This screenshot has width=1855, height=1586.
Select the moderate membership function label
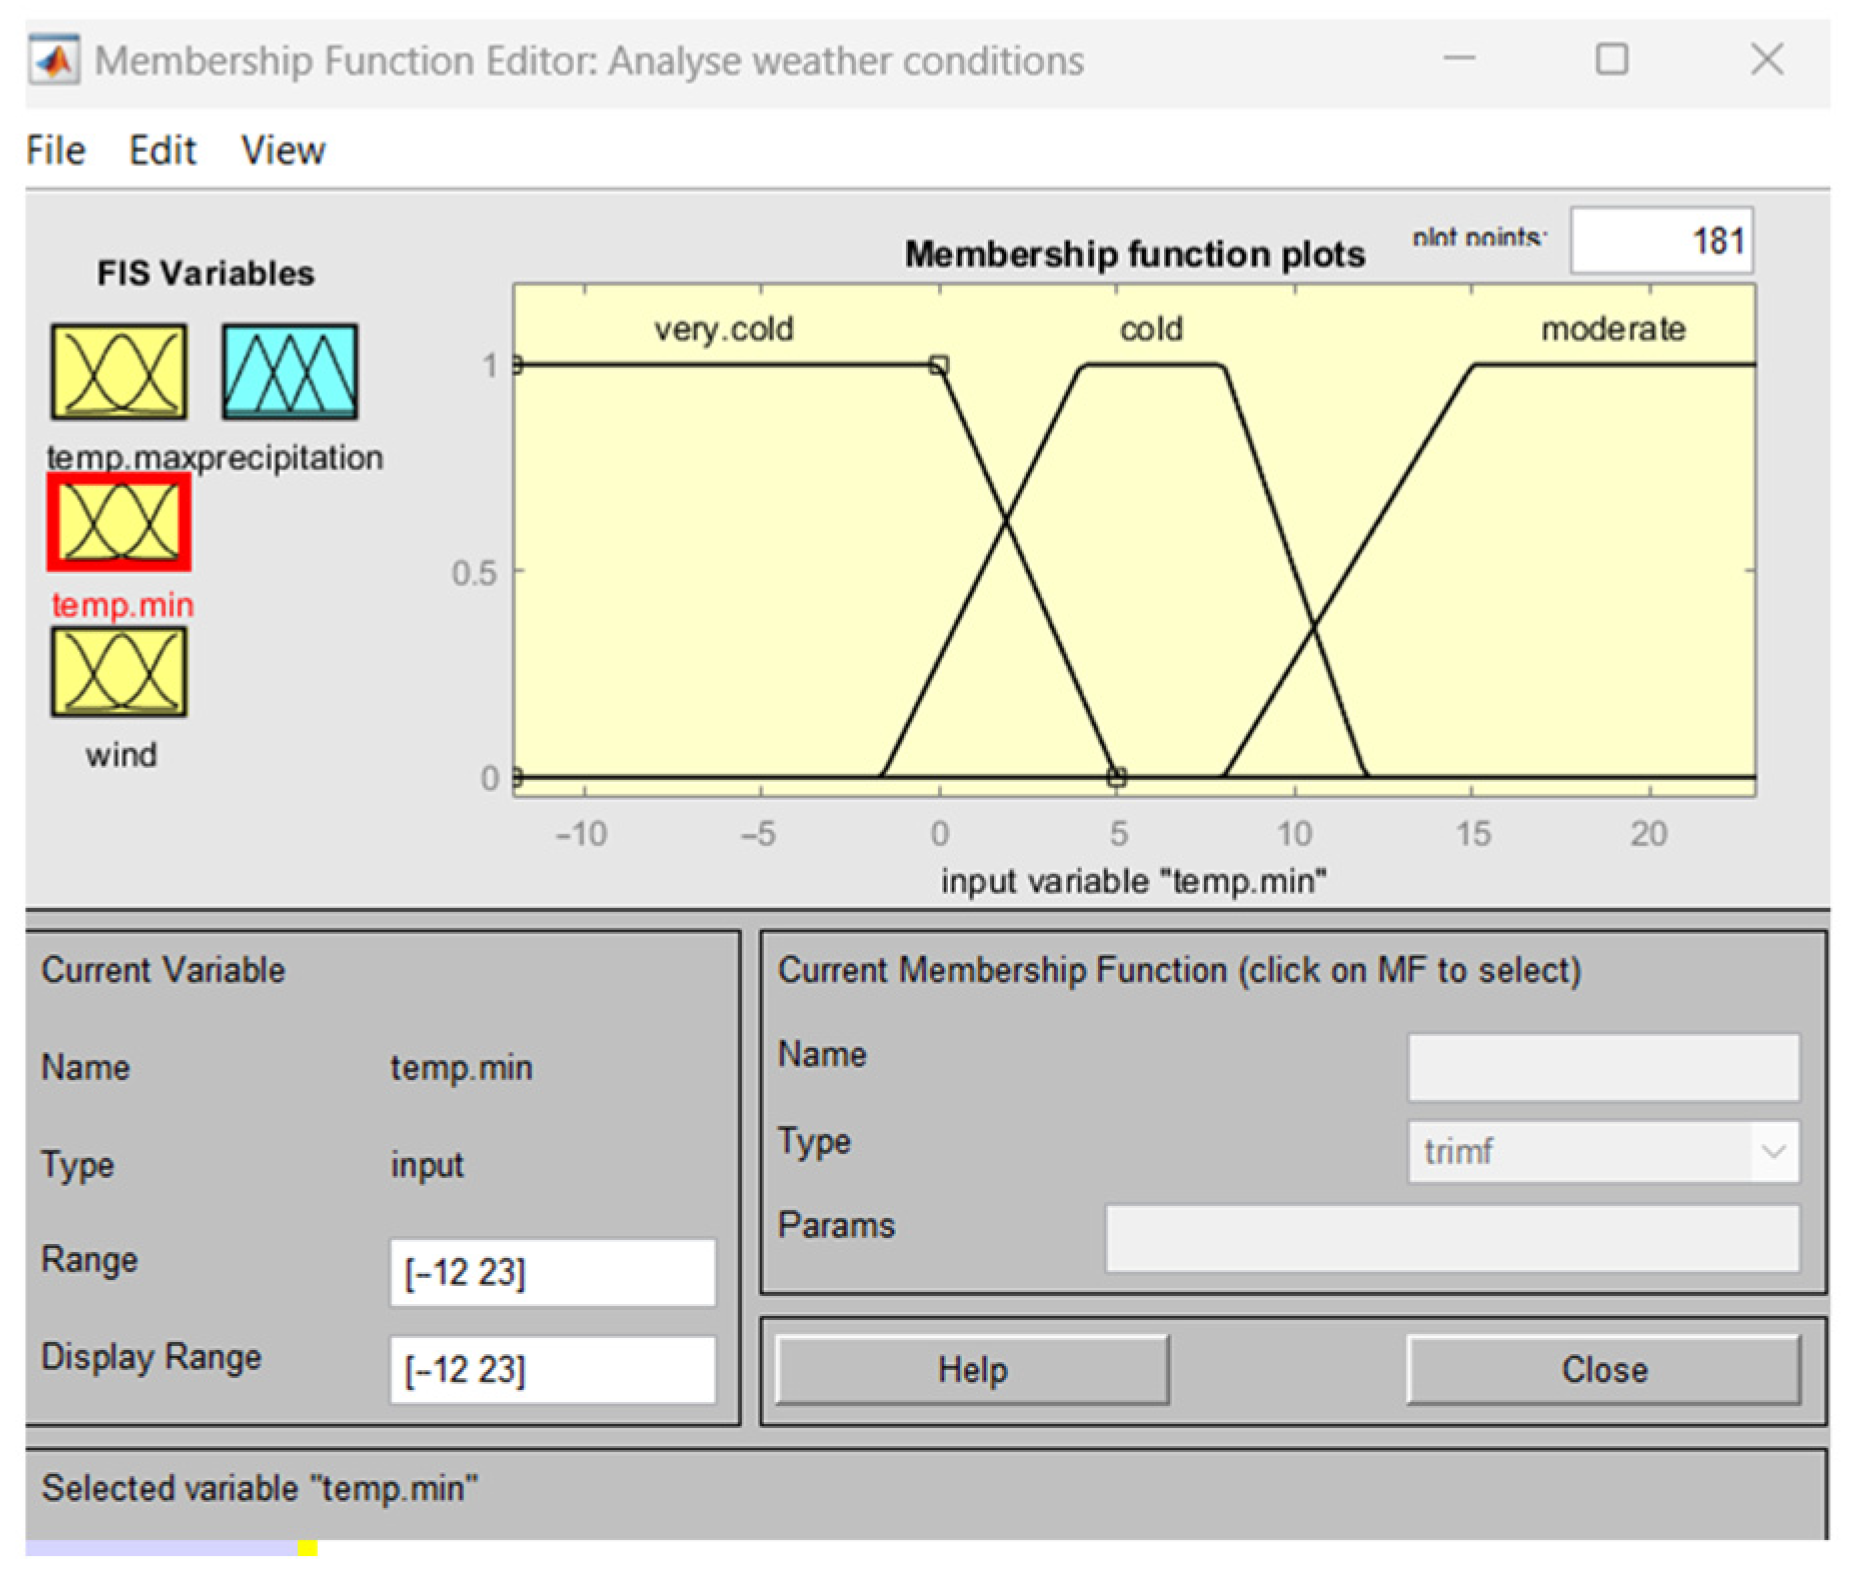click(x=1612, y=329)
